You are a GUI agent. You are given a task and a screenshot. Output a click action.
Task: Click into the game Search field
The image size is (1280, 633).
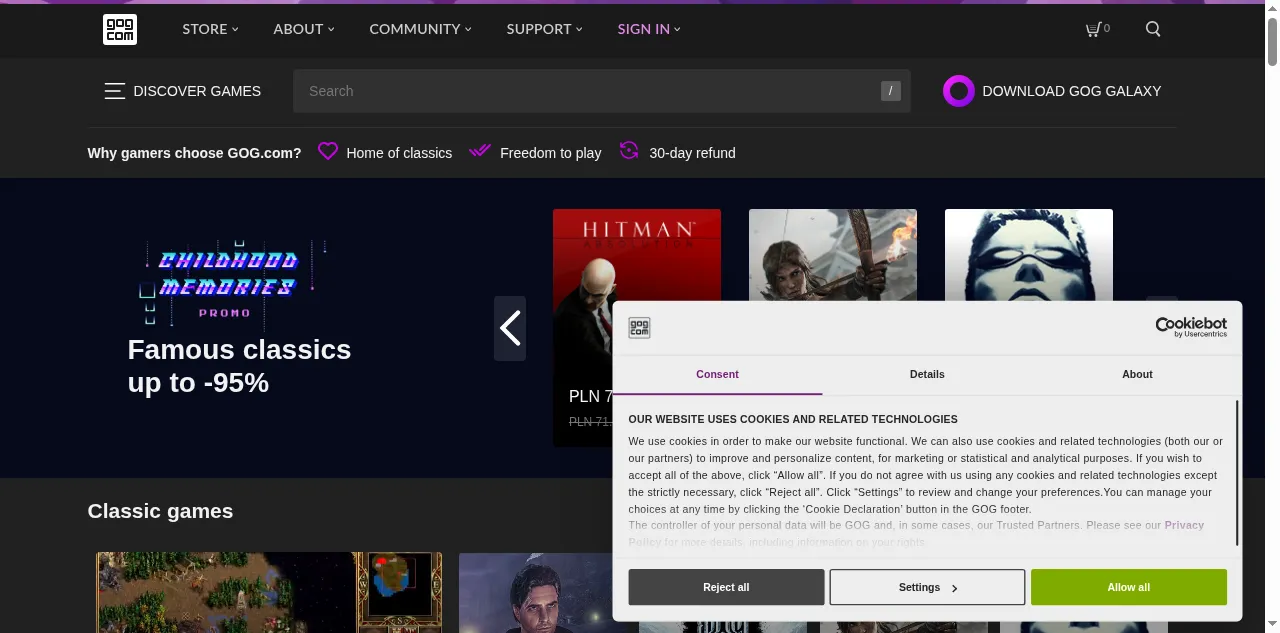(590, 91)
